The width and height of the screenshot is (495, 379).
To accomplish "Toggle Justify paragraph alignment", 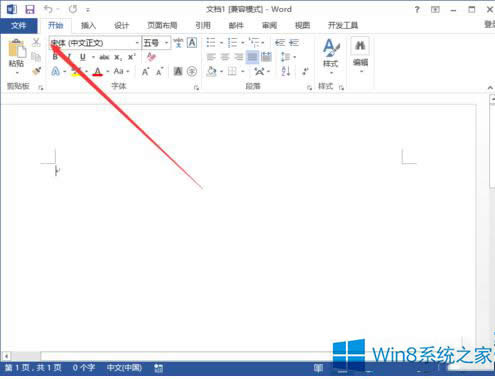I will coord(252,57).
